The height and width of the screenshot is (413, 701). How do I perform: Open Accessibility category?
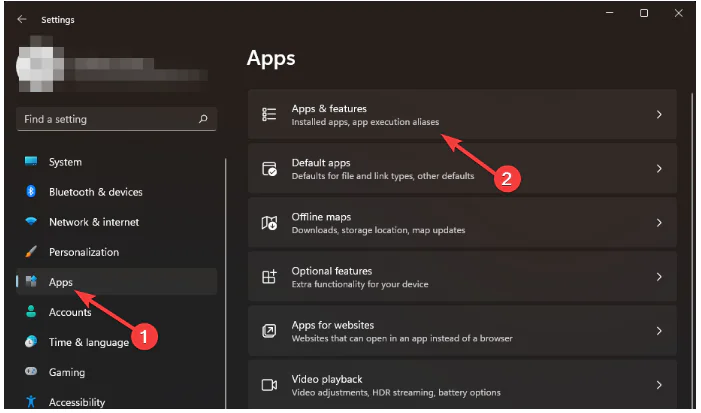tap(117, 400)
